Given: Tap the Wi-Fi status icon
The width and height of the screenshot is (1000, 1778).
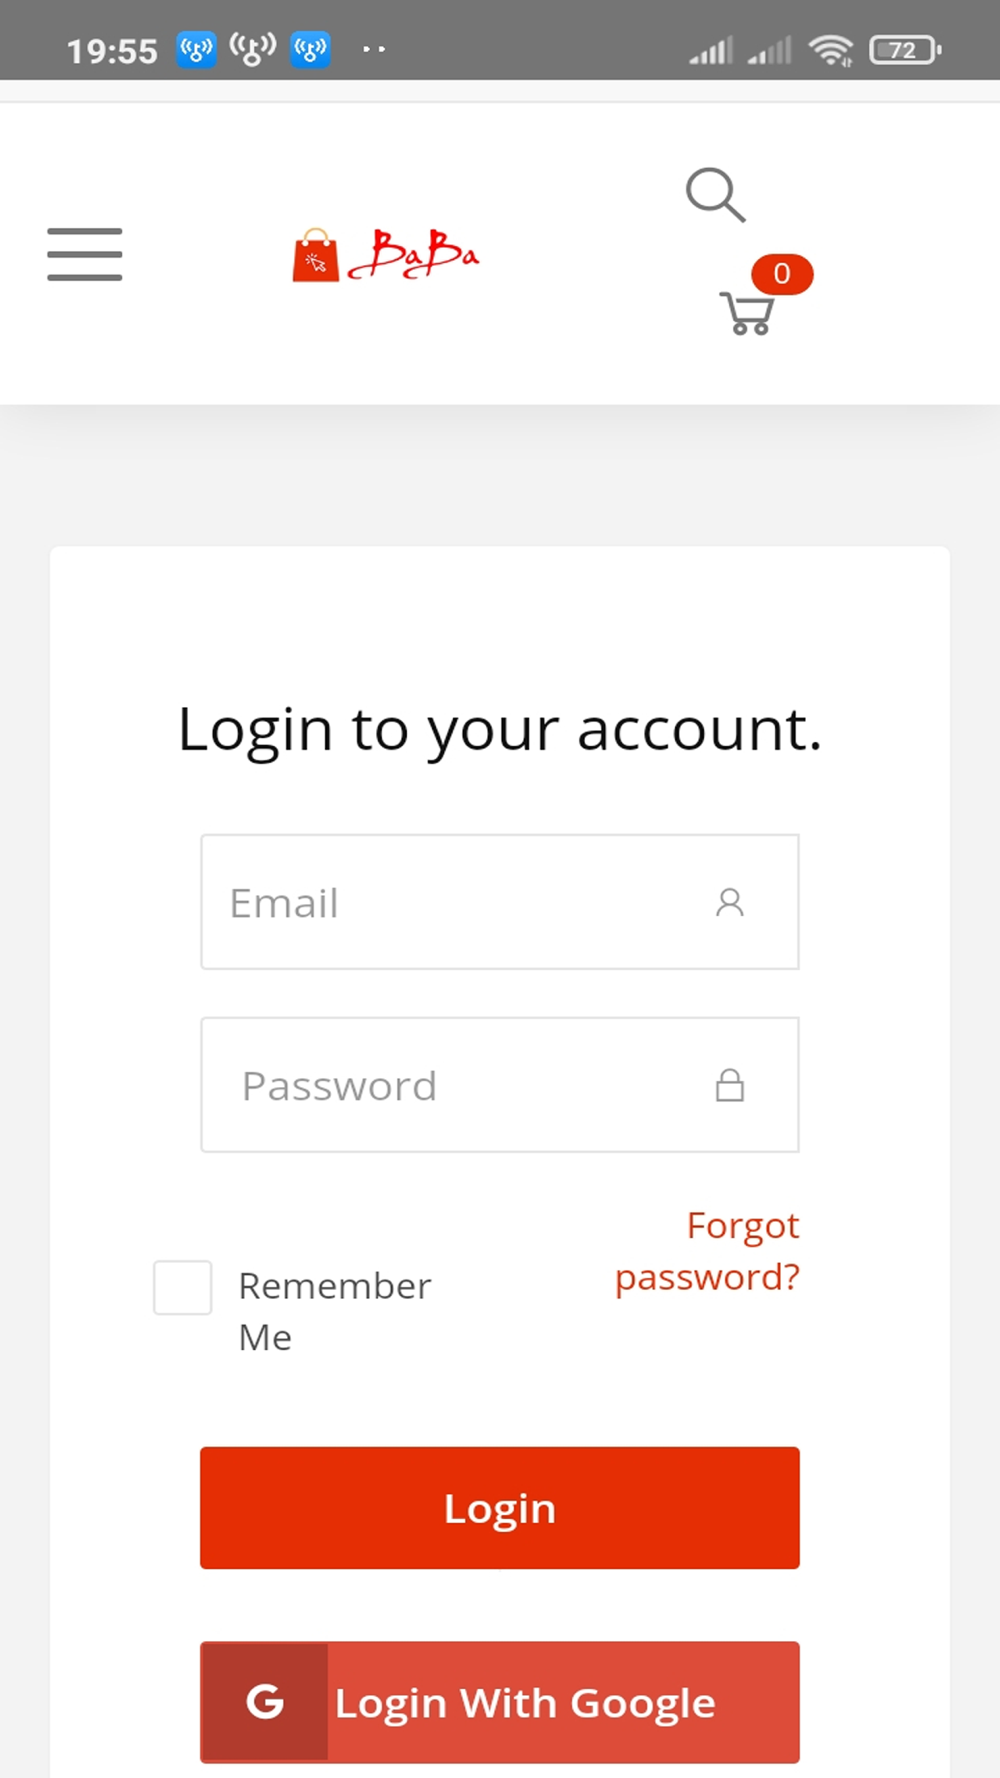Looking at the screenshot, I should coord(831,49).
